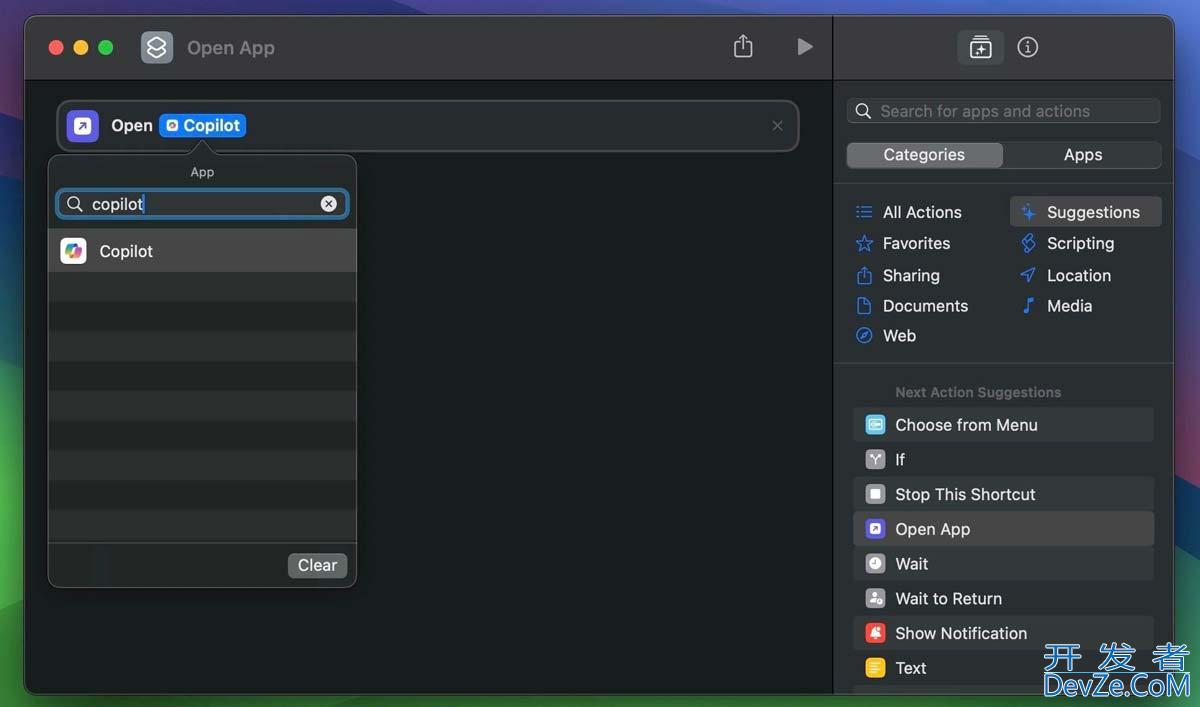
Task: Click the Share shortcut icon in title bar
Action: (x=743, y=46)
